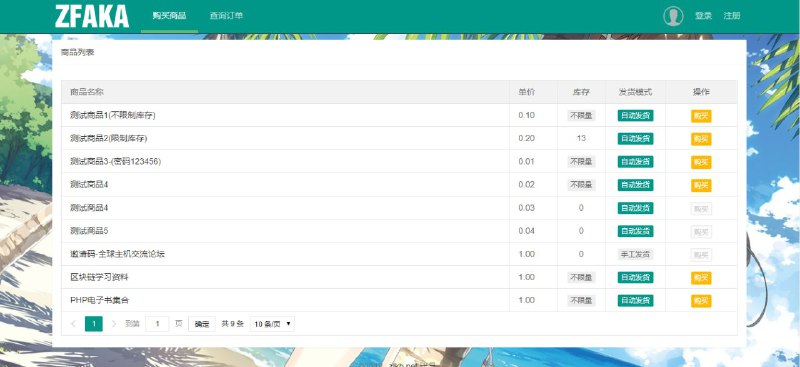The height and width of the screenshot is (367, 800).
Task: Click the 商品名称 column header
Action: [x=87, y=92]
